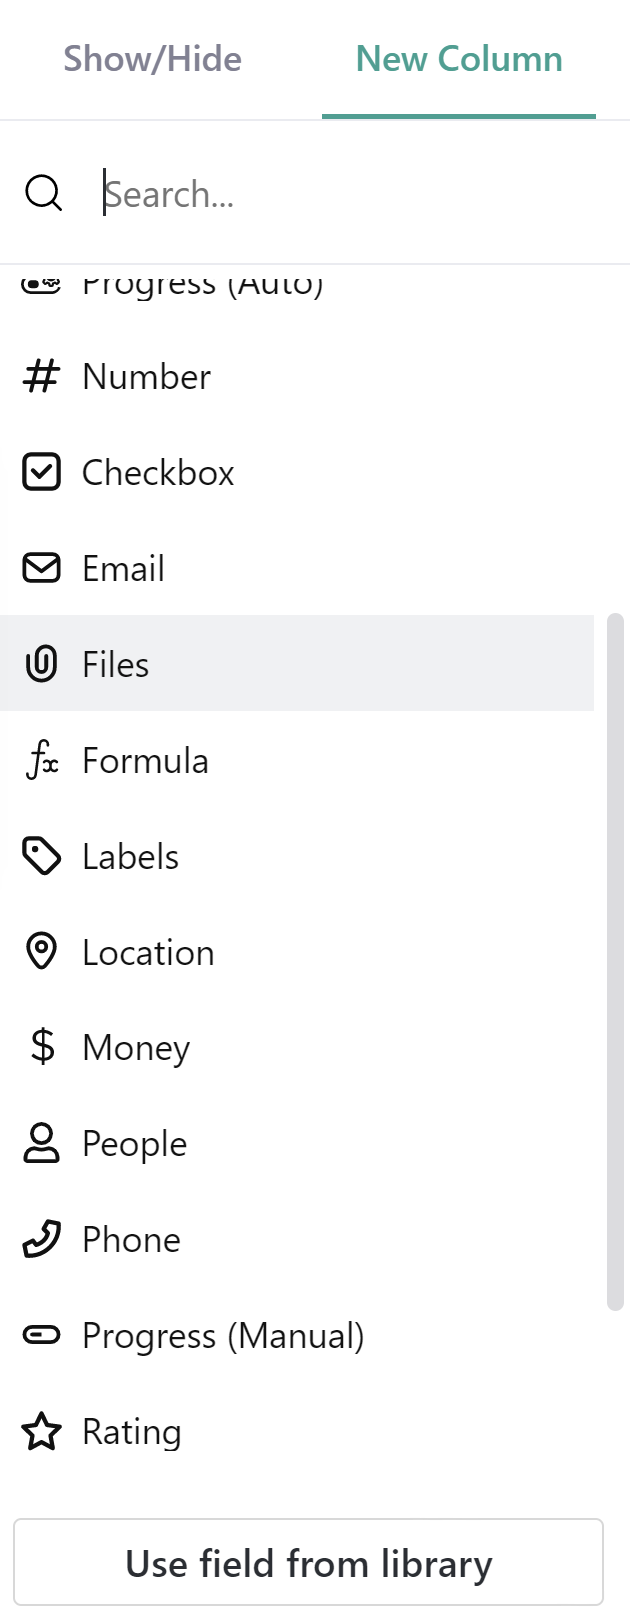Click the Progress (Manual) bar icon
Viewport: 630px width, 1618px height.
42,1335
